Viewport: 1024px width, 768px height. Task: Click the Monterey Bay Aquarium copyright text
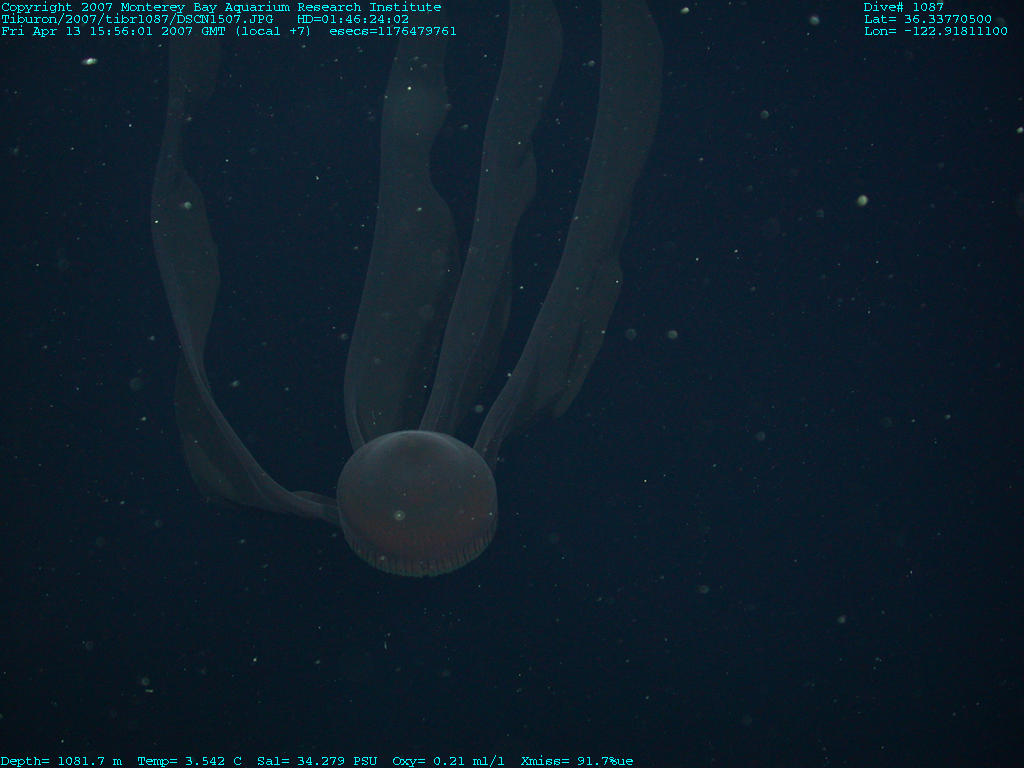click(220, 7)
